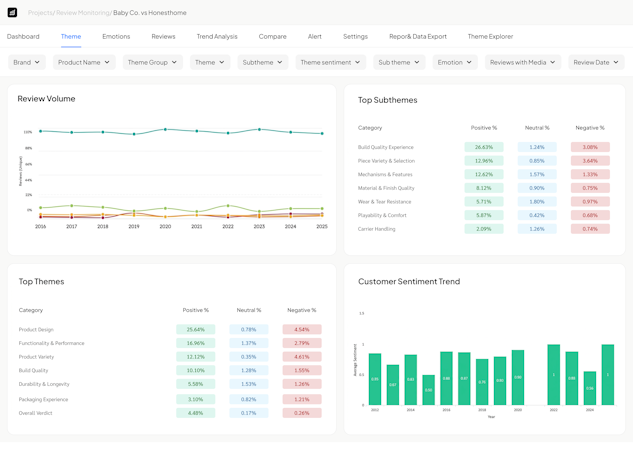Select Baby Co. vs Honesthome breadcrumb
Viewport: 633px width, 450px height.
[x=150, y=13]
